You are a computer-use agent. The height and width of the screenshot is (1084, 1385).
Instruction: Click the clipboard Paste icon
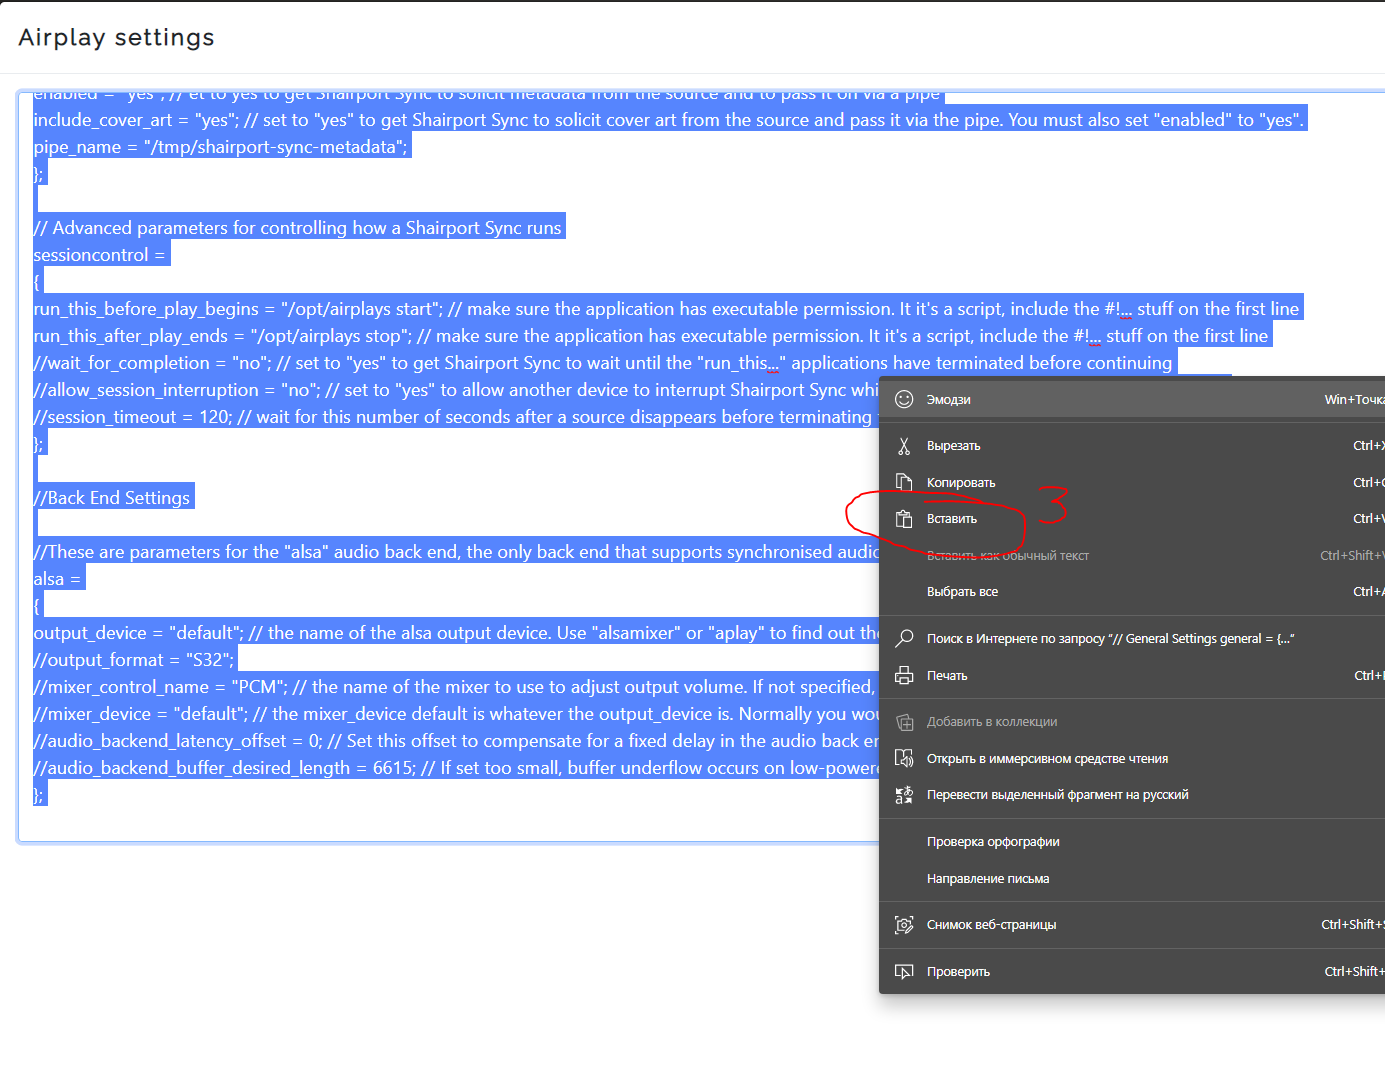coord(904,519)
